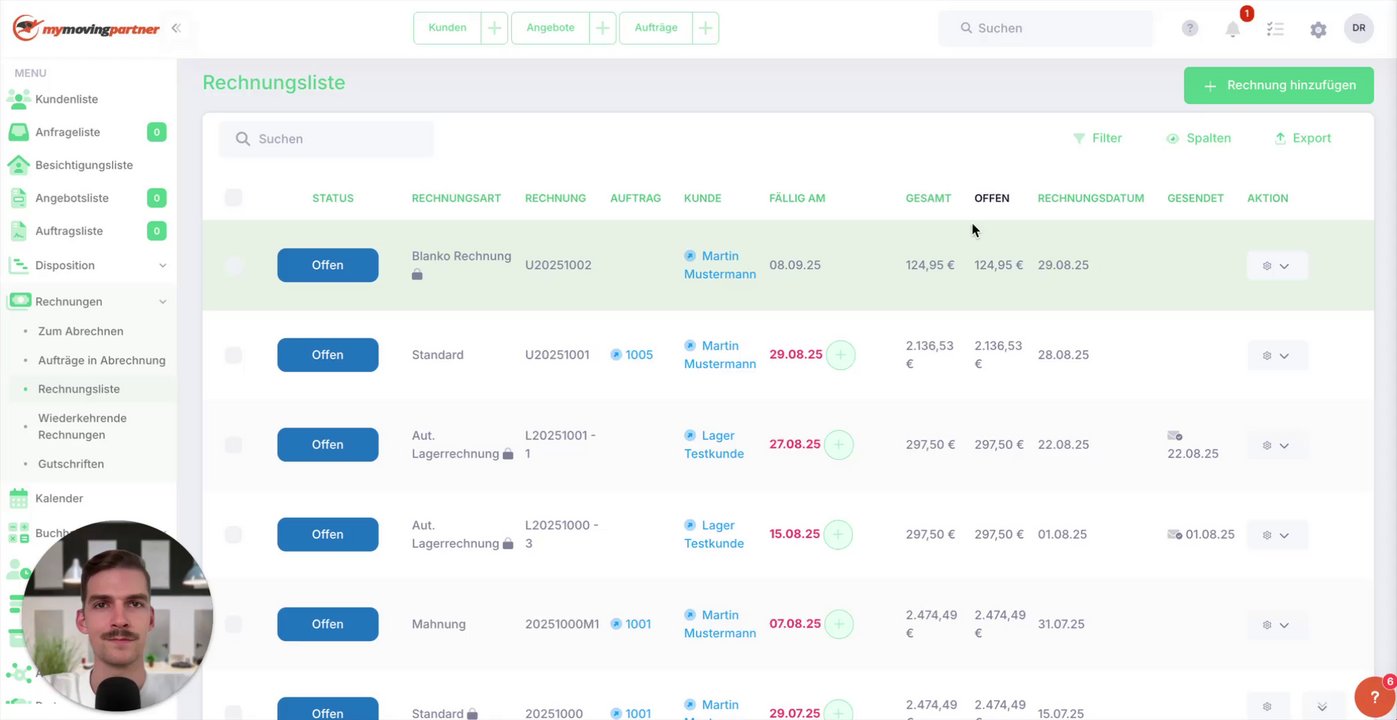Open Wiederkehrende Rechnungen submenu item
This screenshot has width=1397, height=720.
82,426
